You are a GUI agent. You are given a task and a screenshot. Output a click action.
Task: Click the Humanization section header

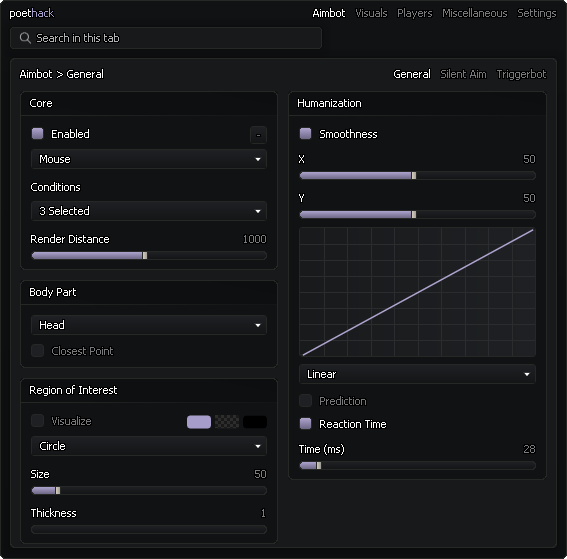pyautogui.click(x=417, y=103)
